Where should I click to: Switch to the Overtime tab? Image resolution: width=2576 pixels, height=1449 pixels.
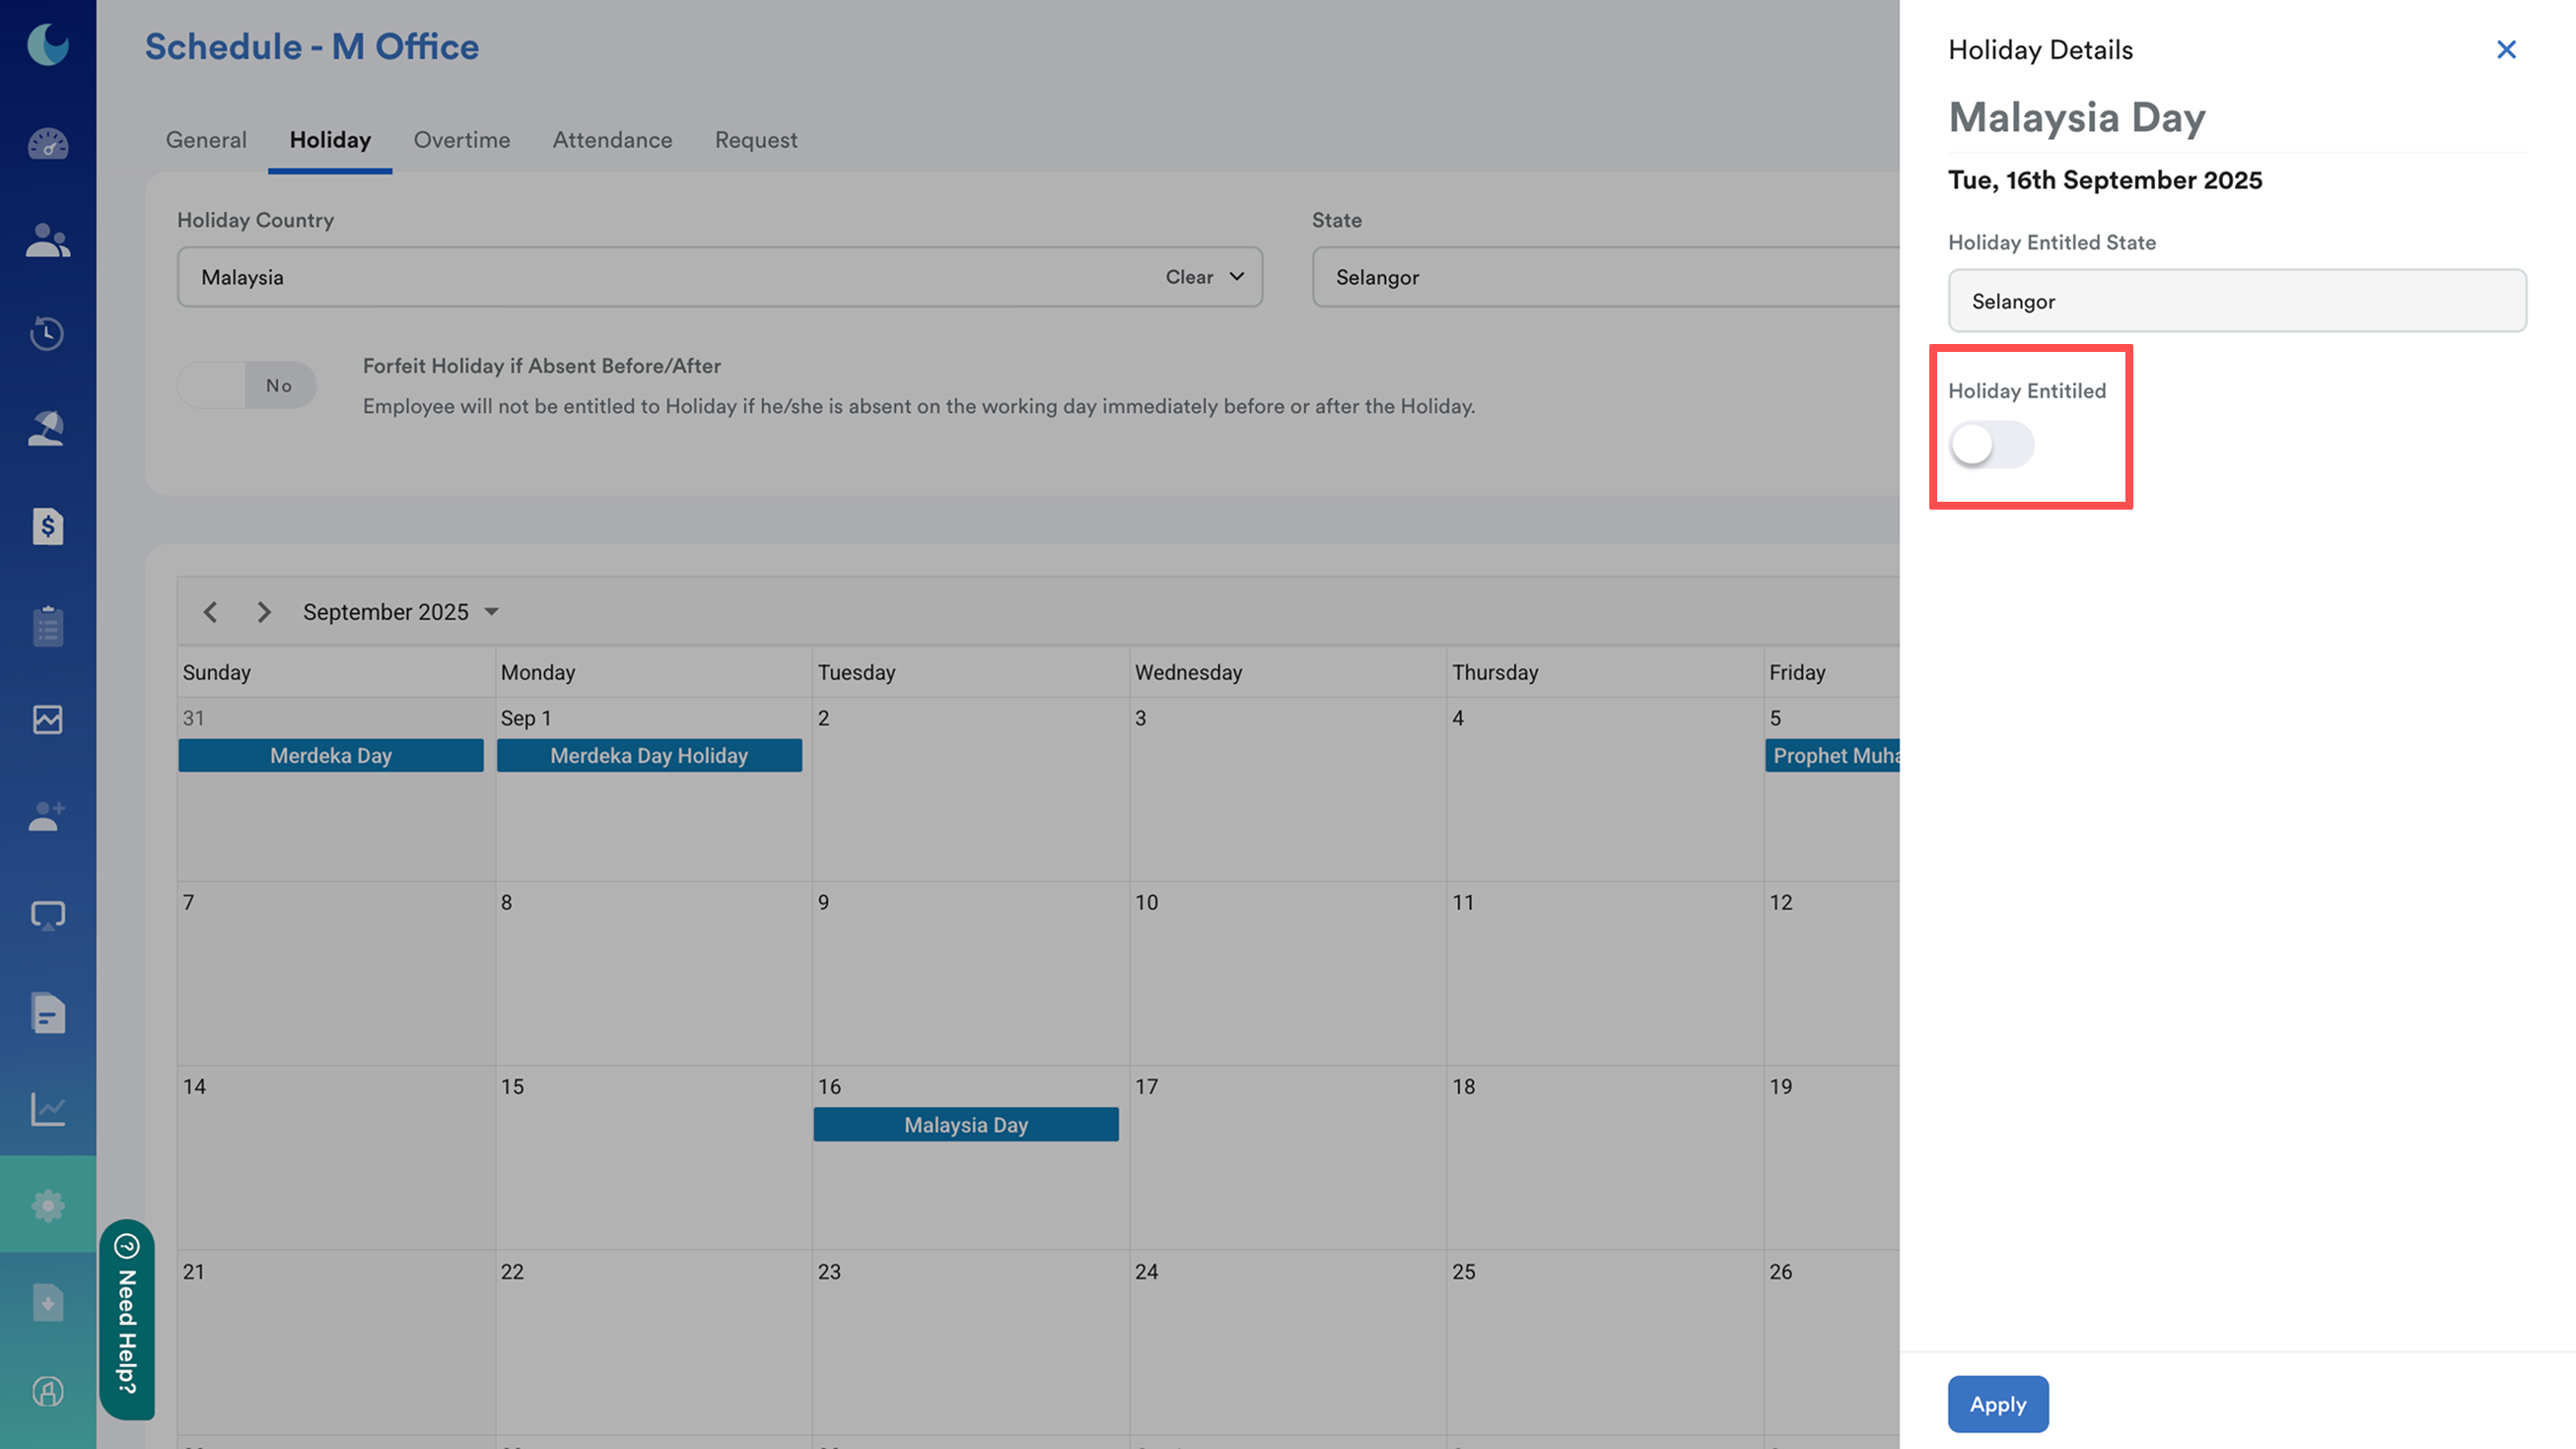(x=462, y=140)
